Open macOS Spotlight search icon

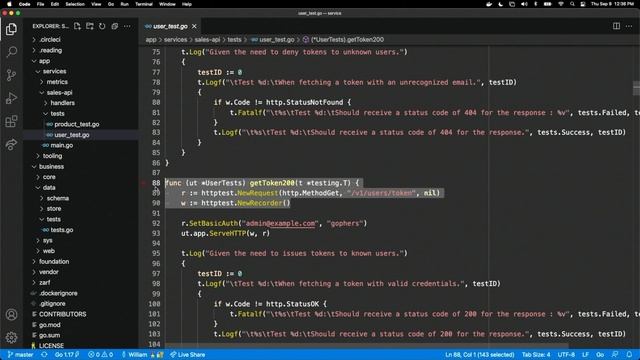(572, 4)
